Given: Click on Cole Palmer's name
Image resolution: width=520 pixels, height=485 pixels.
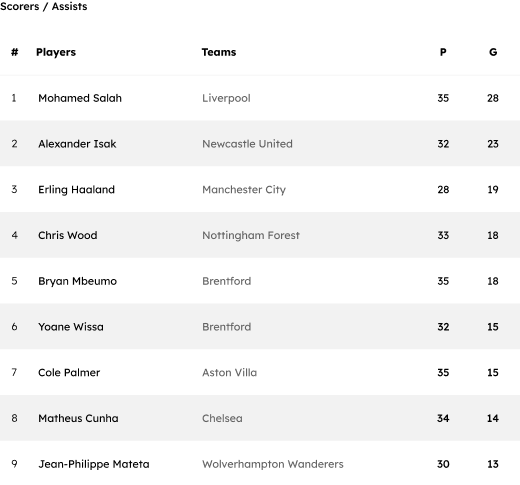Looking at the screenshot, I should (x=69, y=372).
